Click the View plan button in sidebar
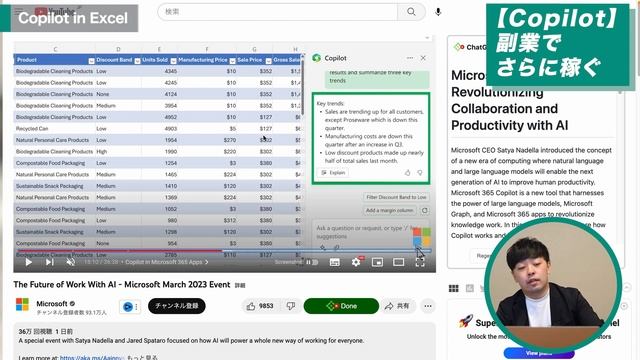Viewport: 640px width, 360px height. 539,353
